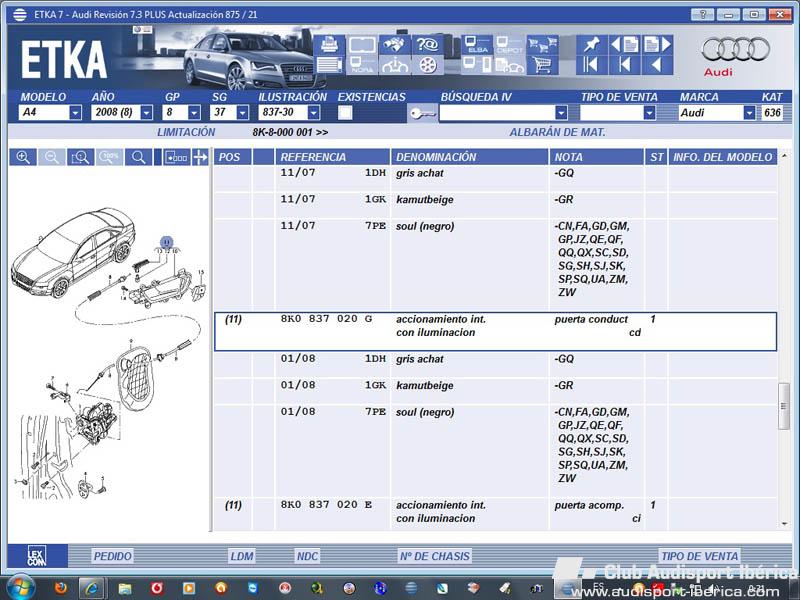Select the 01/08 1GK kamutbeige row
This screenshot has height=600, width=800.
pos(495,391)
